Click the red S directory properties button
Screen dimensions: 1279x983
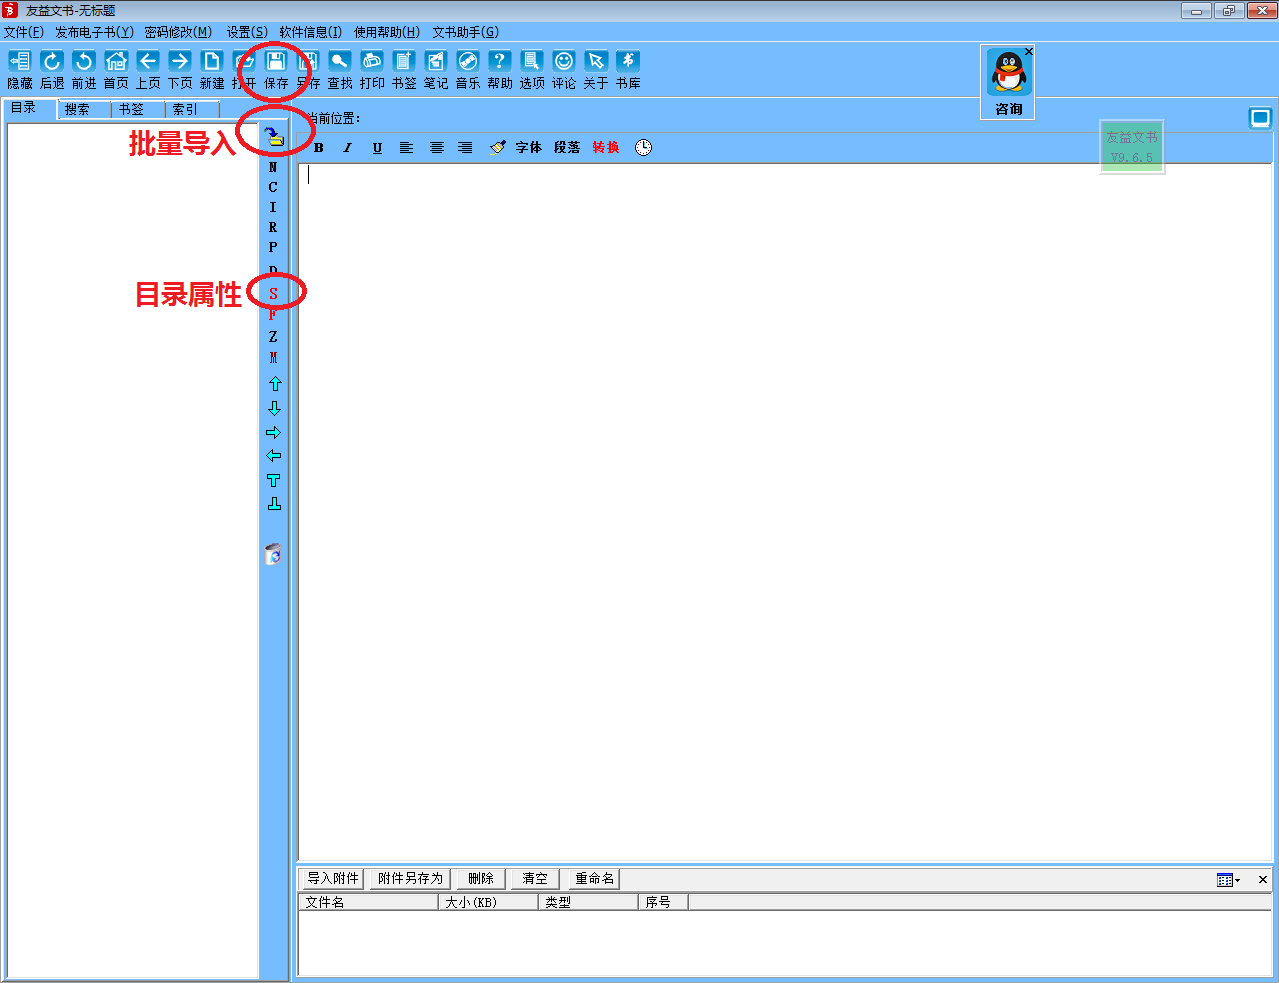click(x=273, y=293)
